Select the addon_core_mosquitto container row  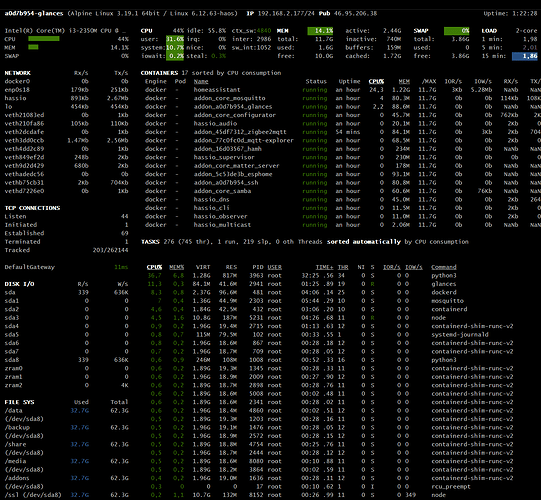(341, 98)
